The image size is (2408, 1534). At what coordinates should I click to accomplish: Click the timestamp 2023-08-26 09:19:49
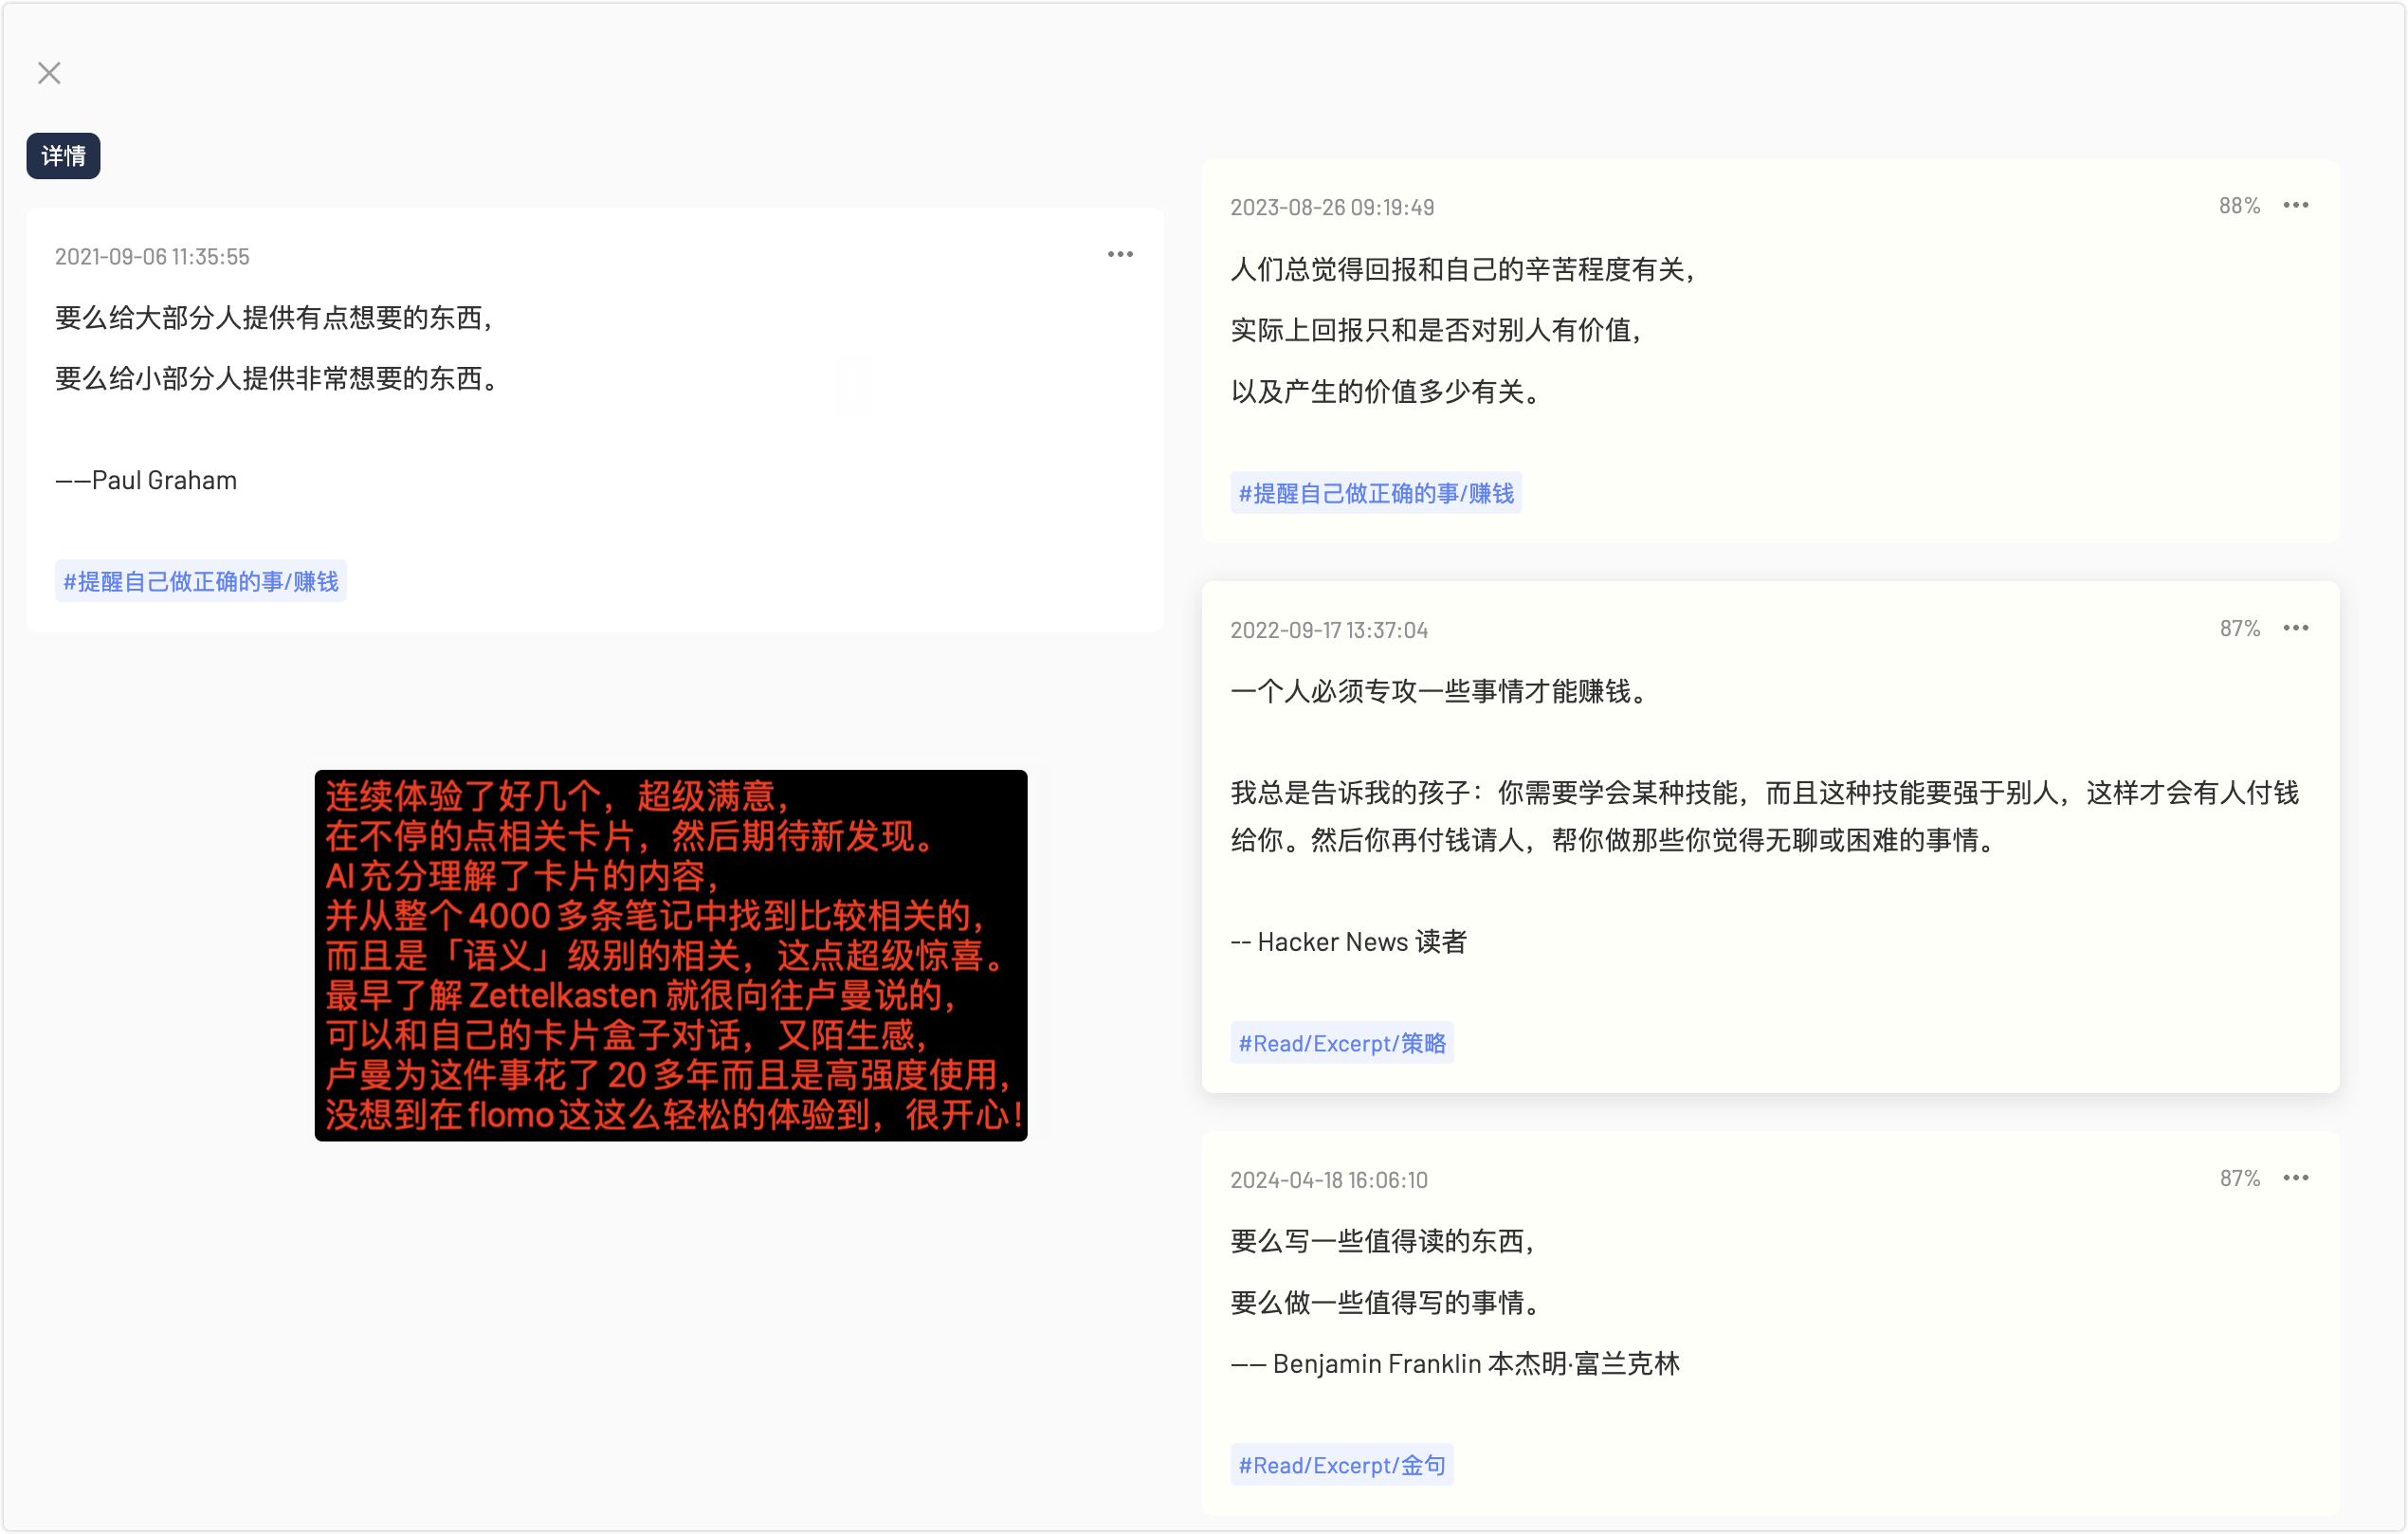[1332, 208]
